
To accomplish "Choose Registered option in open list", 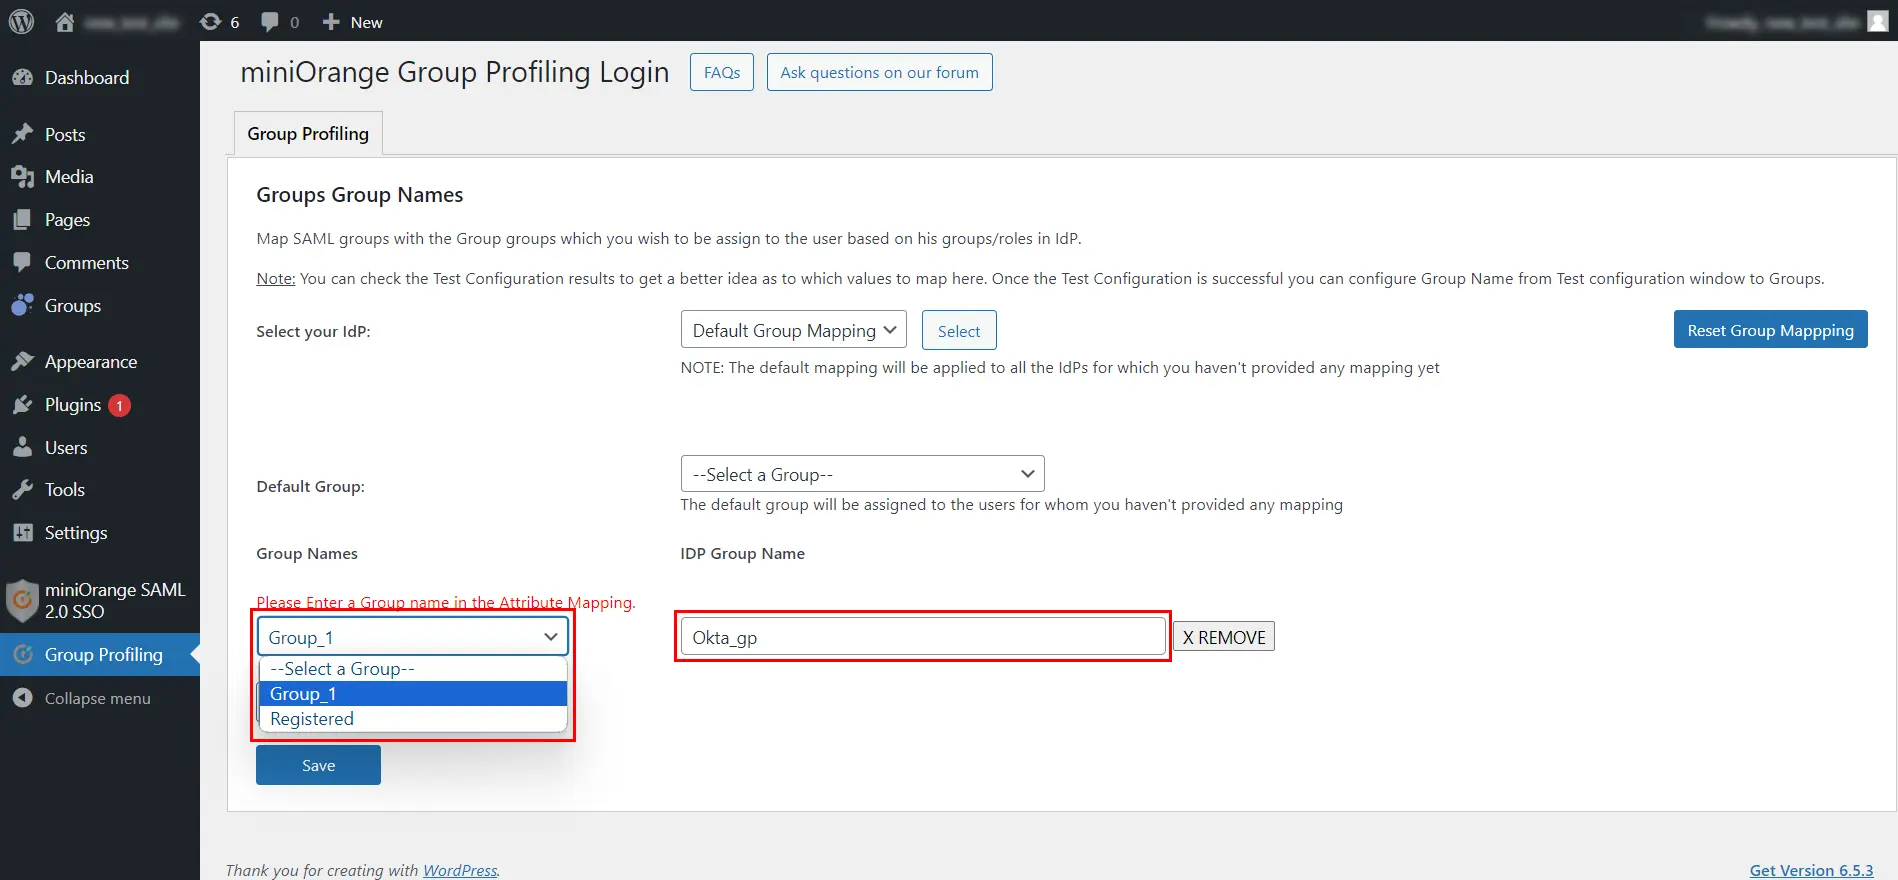I will [413, 719].
